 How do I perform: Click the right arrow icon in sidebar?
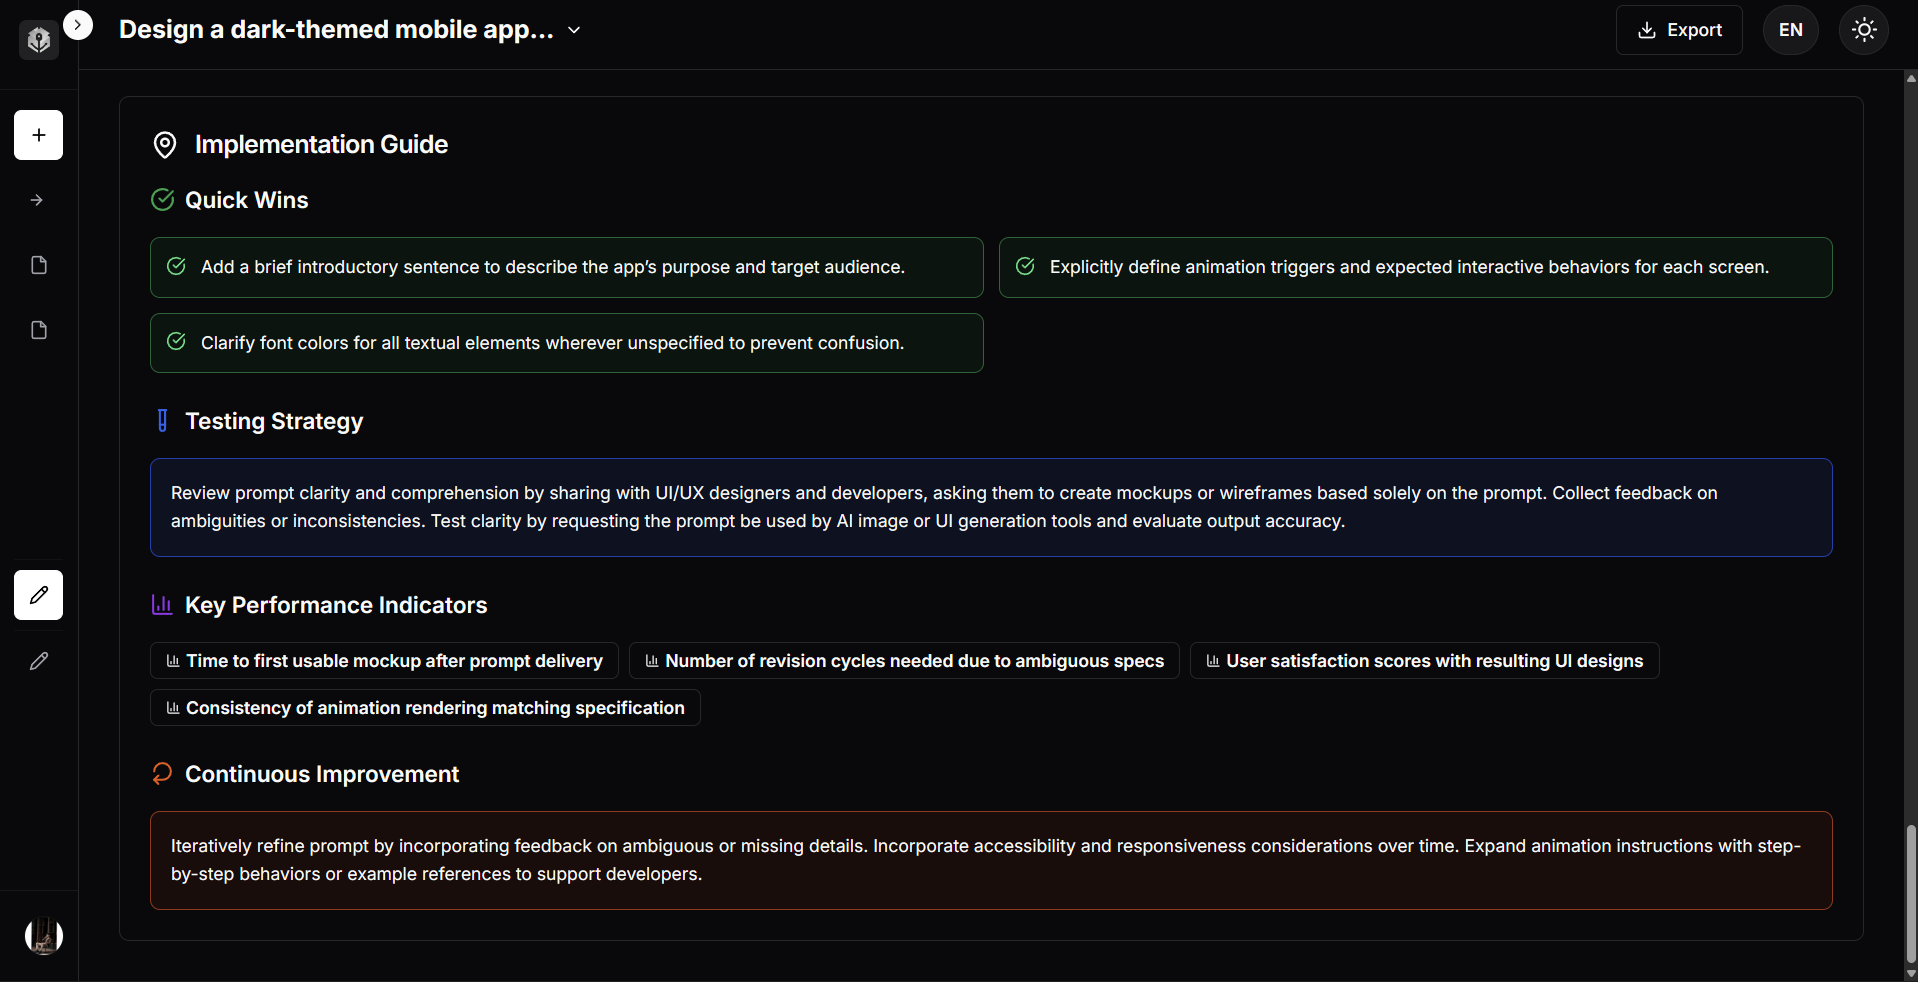point(38,200)
